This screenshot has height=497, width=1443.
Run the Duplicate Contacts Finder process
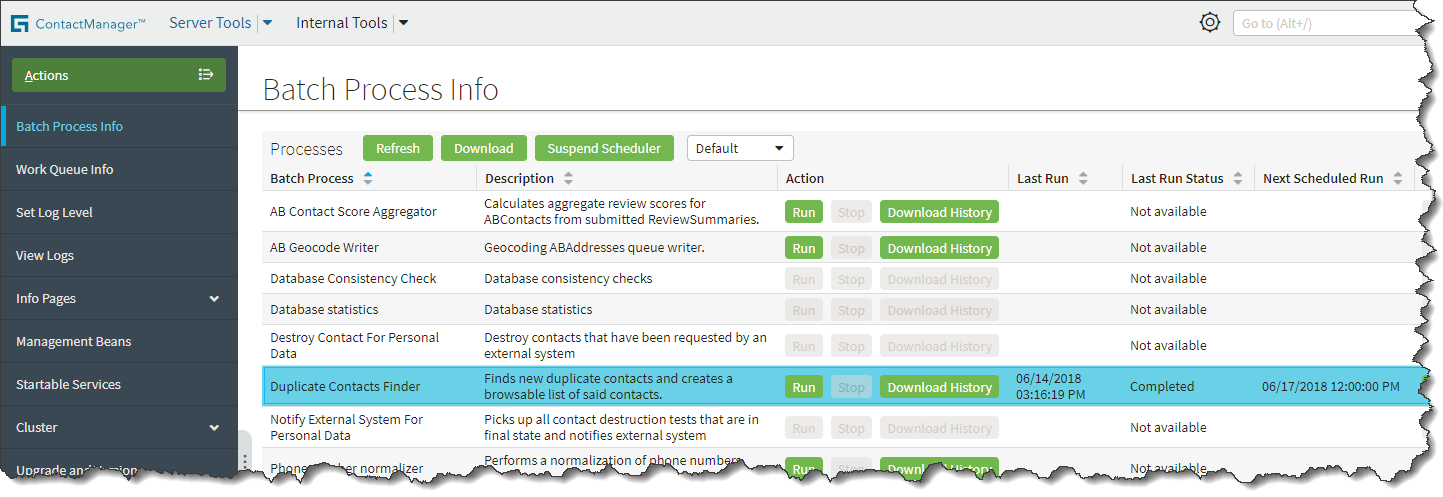point(804,388)
